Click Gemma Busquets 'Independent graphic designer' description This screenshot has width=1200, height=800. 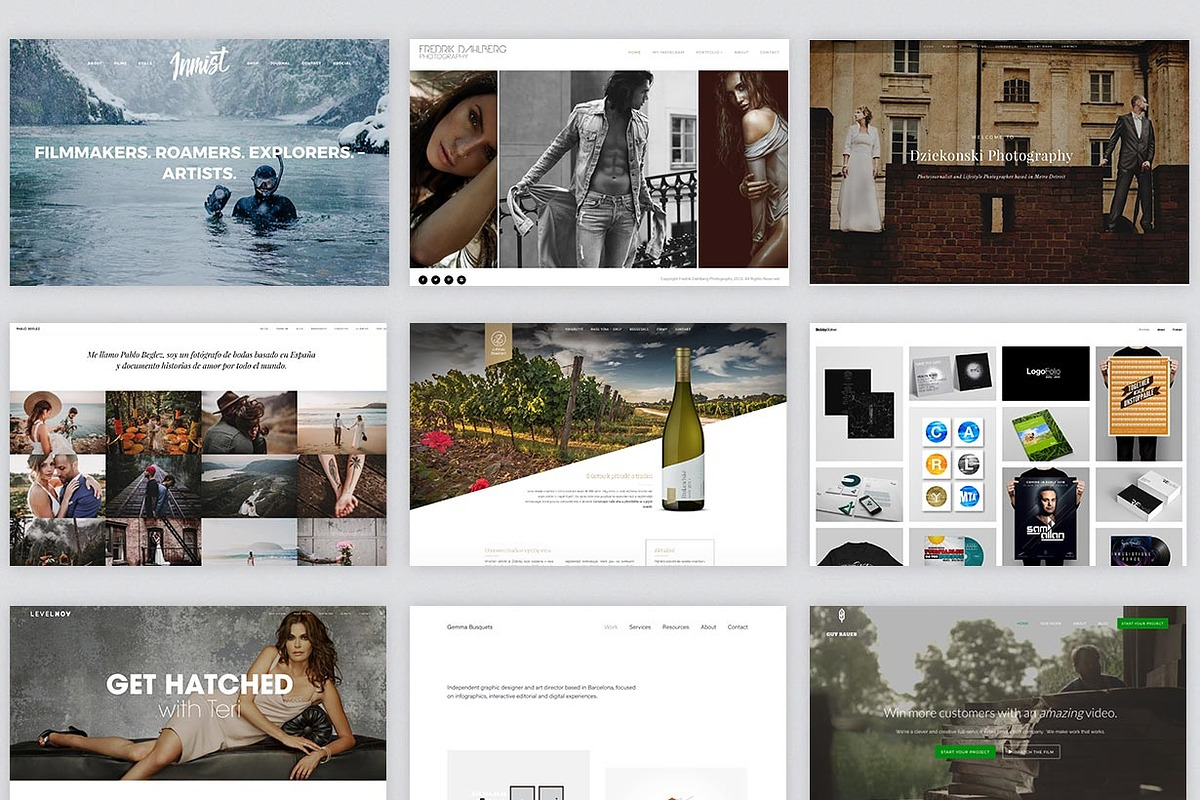(541, 691)
